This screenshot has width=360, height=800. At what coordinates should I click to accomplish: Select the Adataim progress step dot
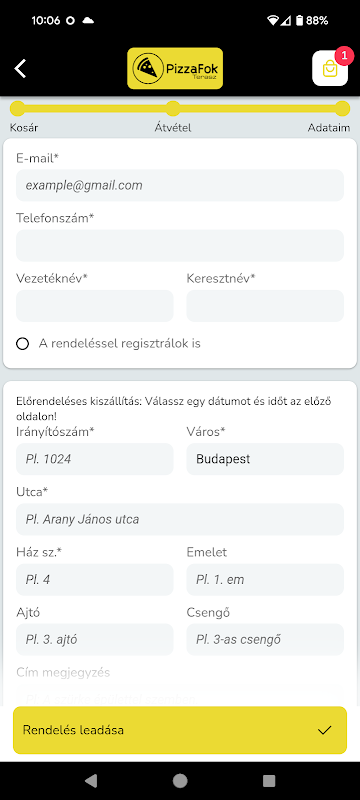click(x=343, y=109)
